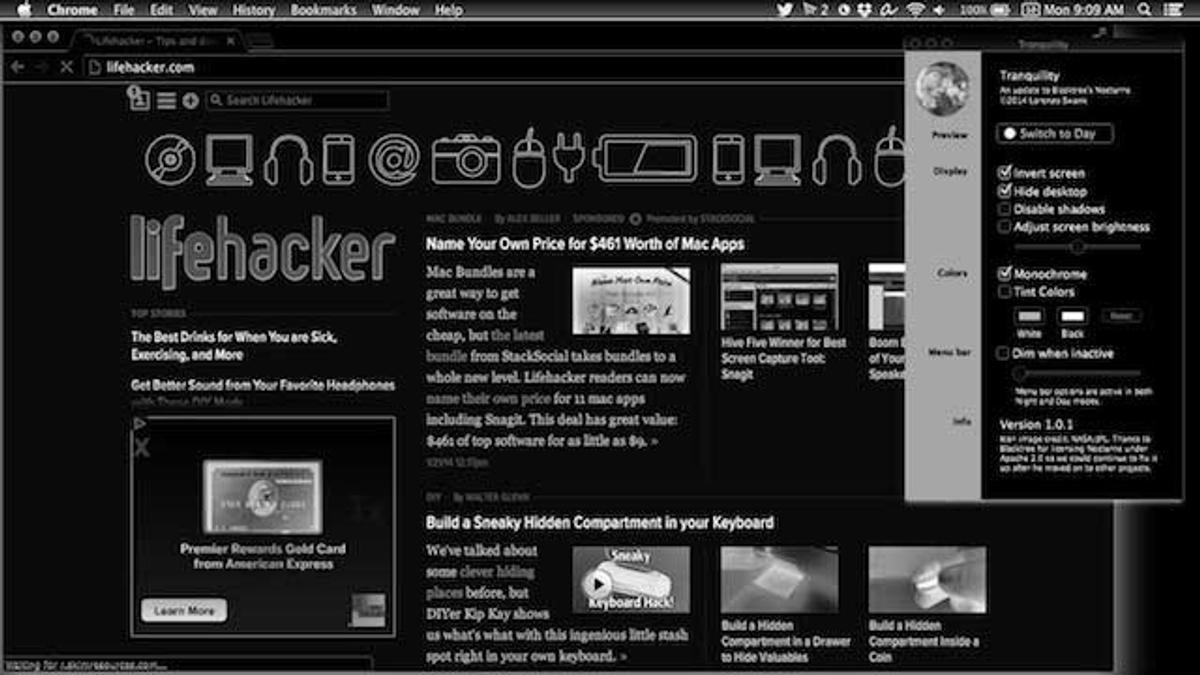The height and width of the screenshot is (675, 1200).
Task: Click the Search Lifehacker field
Action: 297,100
